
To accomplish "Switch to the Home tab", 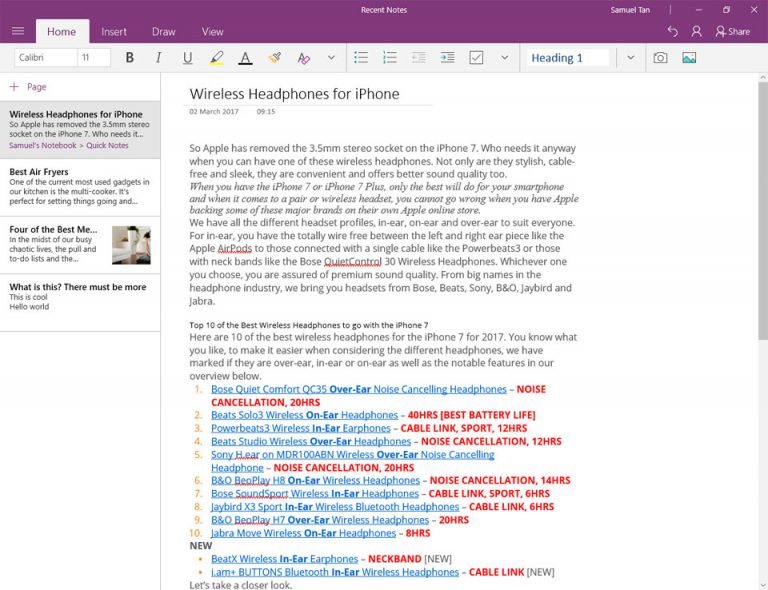I will click(62, 32).
